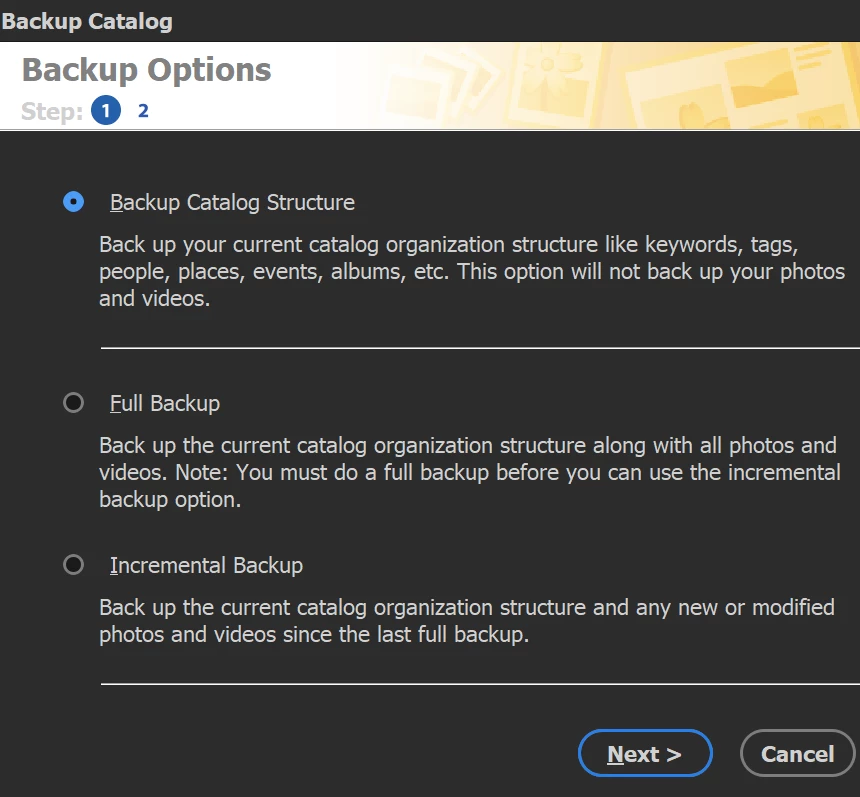This screenshot has height=797, width=860.
Task: Choose the Full Backup radio button
Action: [73, 403]
